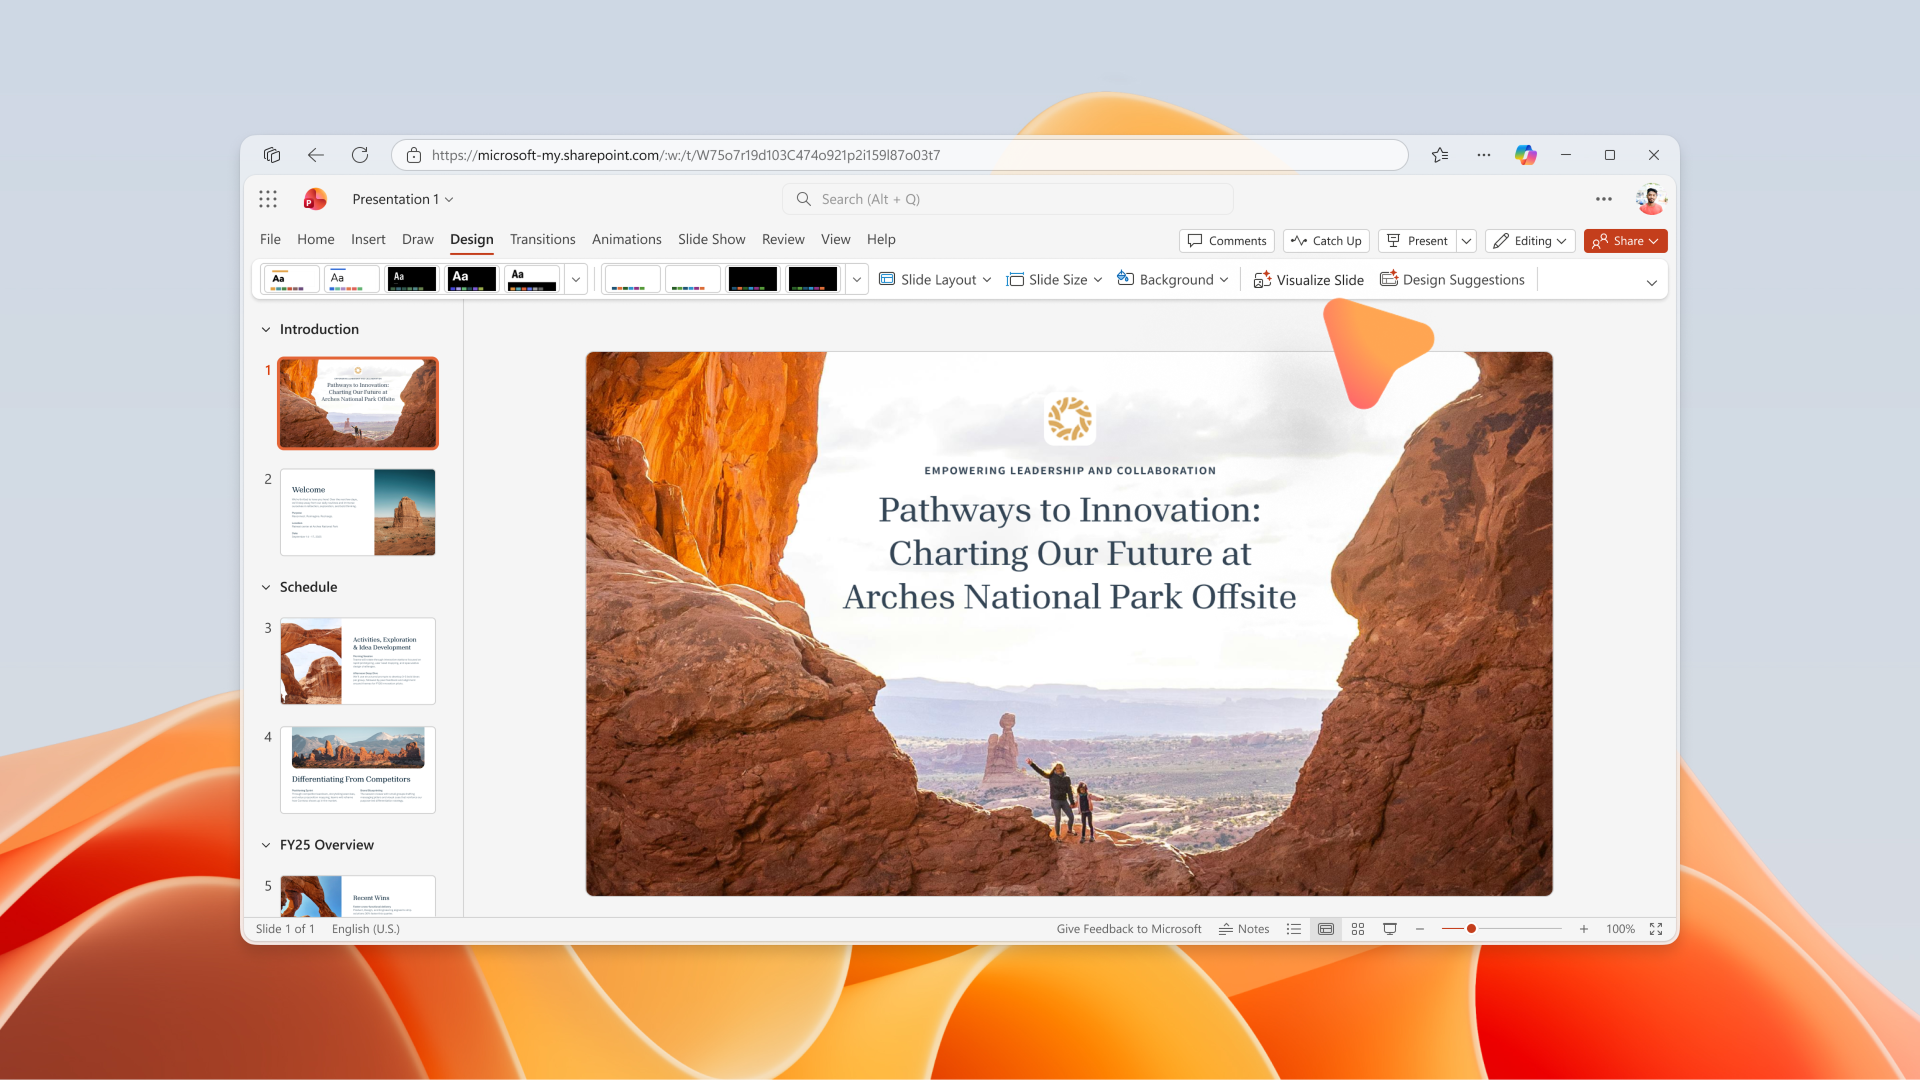This screenshot has width=1920, height=1080.
Task: Open the Home tab
Action: [x=316, y=239]
